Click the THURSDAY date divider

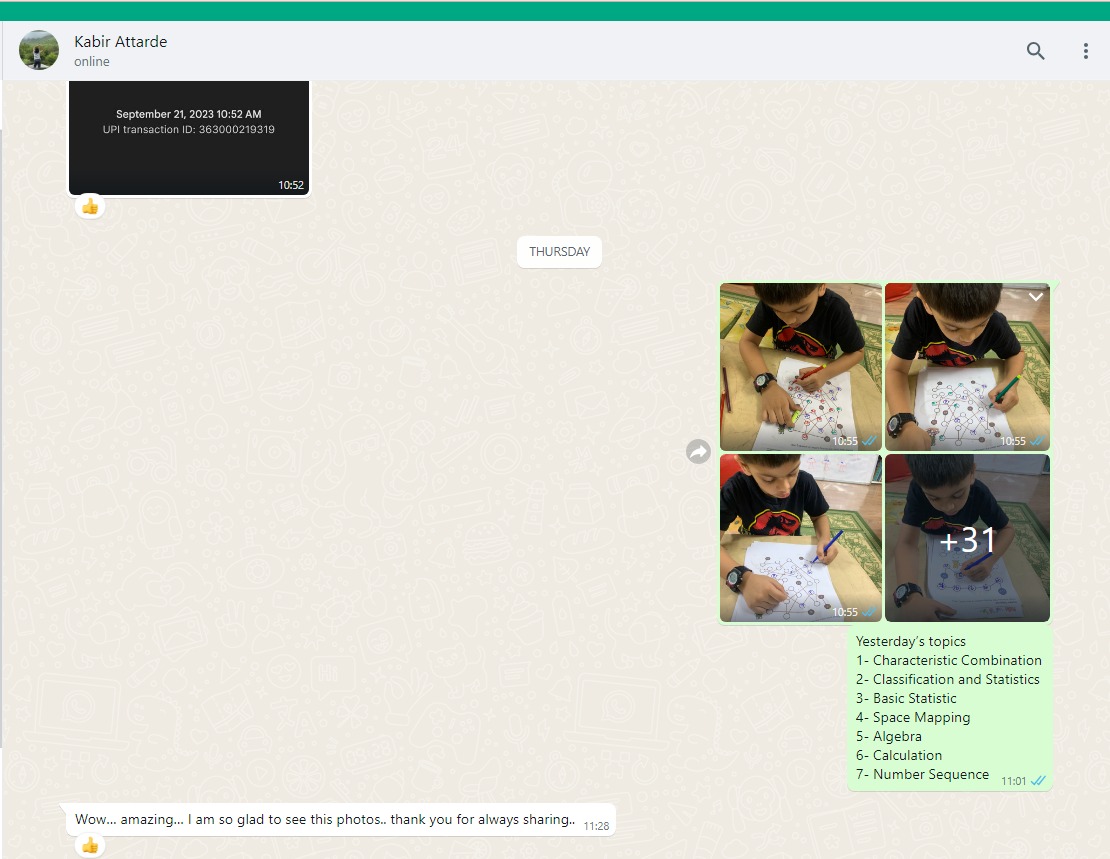[x=559, y=252]
